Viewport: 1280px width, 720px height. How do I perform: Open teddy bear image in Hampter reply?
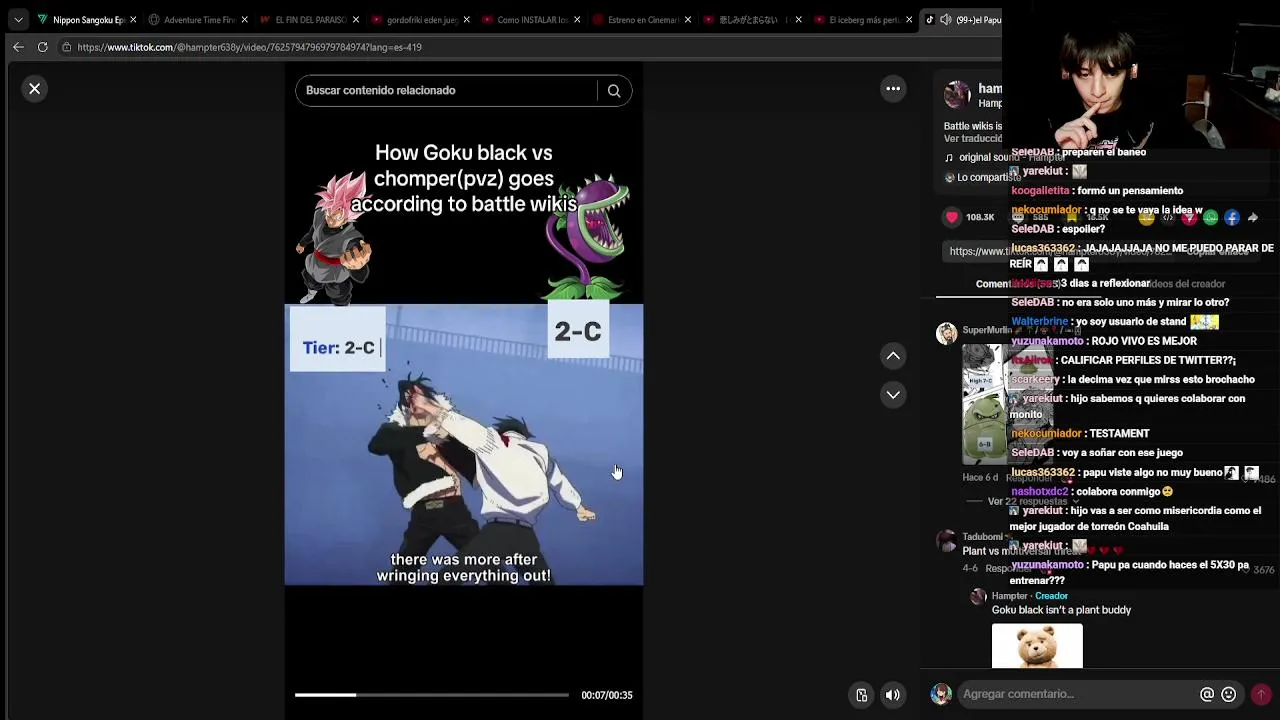pos(1037,646)
